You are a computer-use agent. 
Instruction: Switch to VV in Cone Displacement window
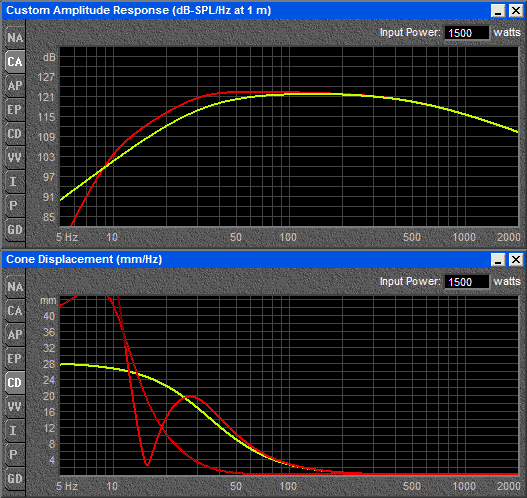(x=15, y=406)
